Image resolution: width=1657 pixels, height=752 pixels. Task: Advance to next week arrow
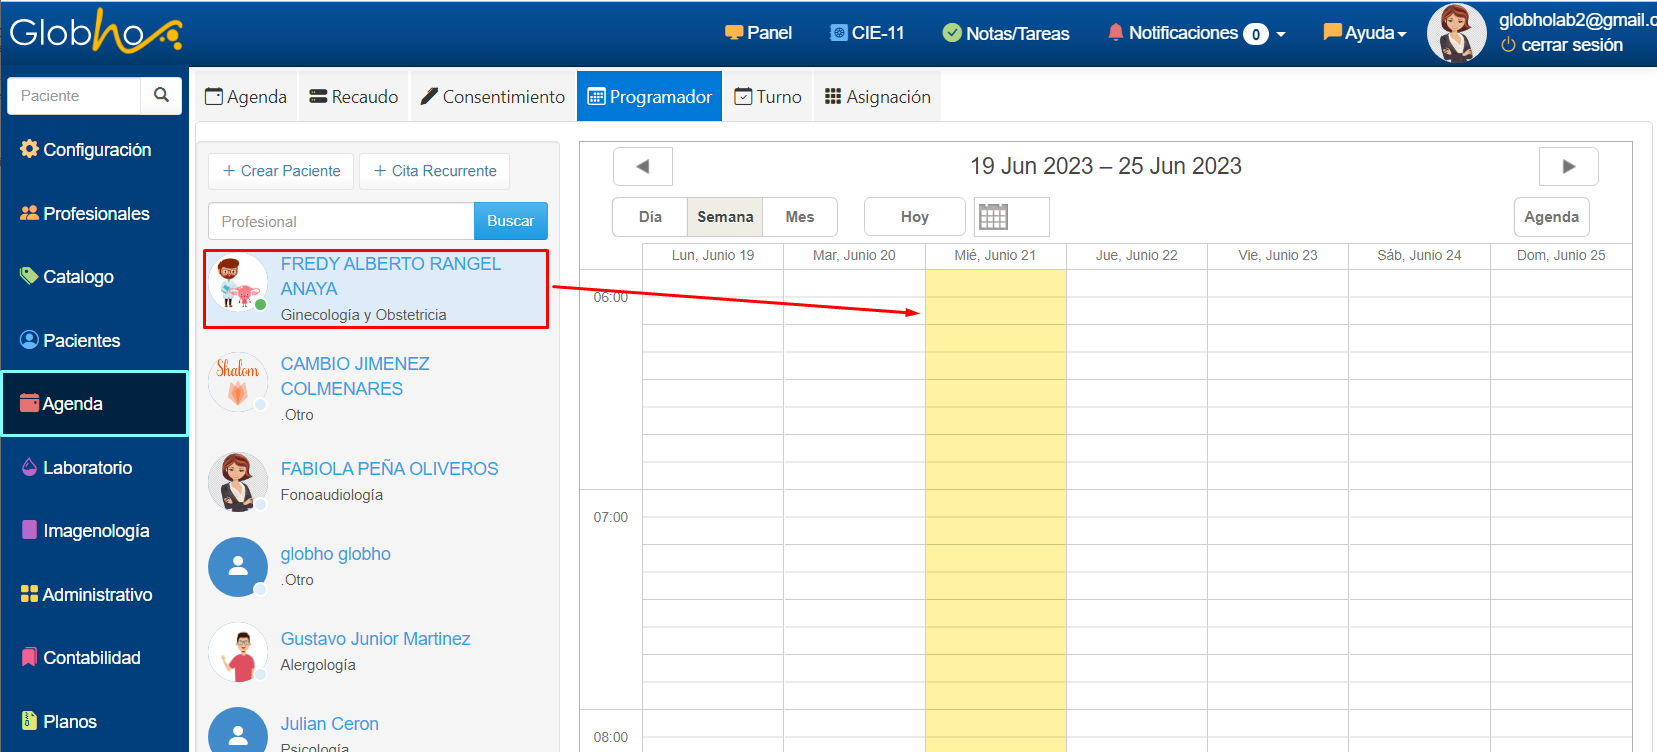coord(1568,167)
